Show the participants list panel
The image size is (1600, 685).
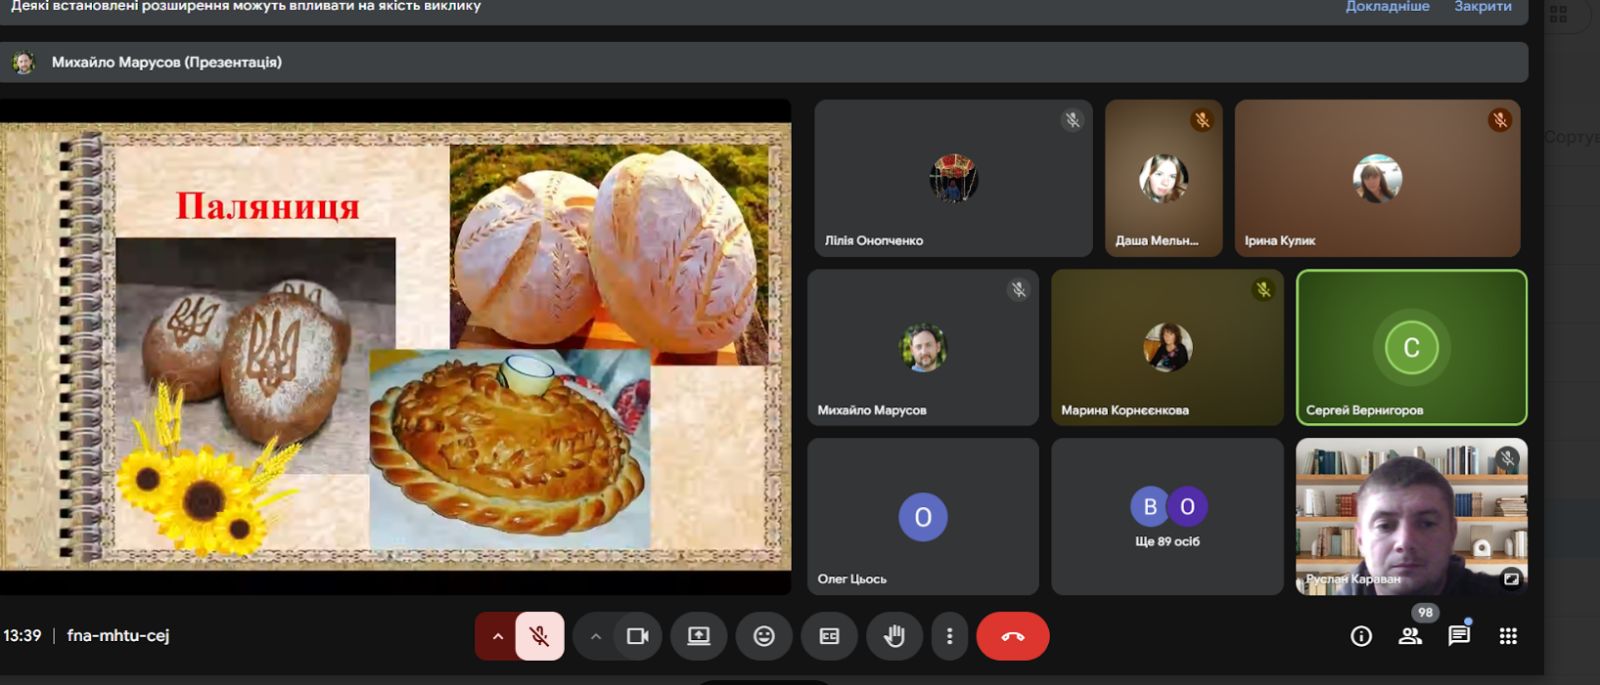[1410, 636]
